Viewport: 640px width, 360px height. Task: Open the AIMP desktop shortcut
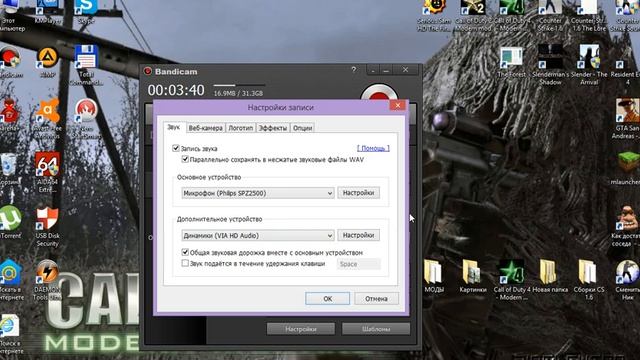[x=47, y=62]
